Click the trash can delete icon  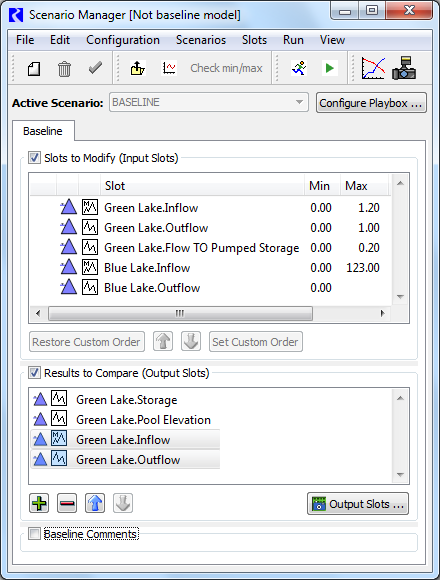point(64,69)
